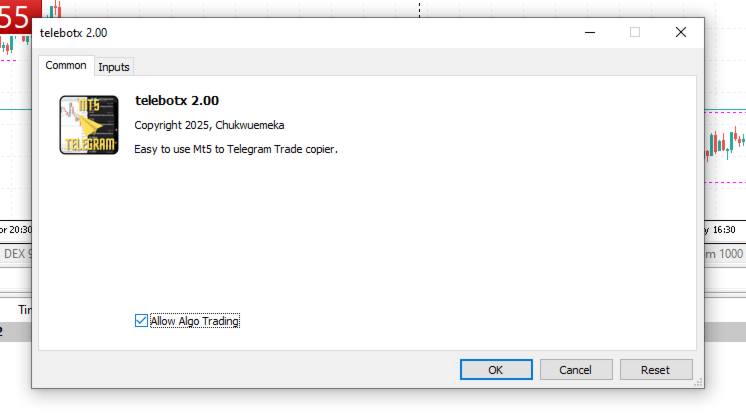Screen dimensions: 746x419
Task: Confirm the dialog with OK
Action: (x=496, y=370)
